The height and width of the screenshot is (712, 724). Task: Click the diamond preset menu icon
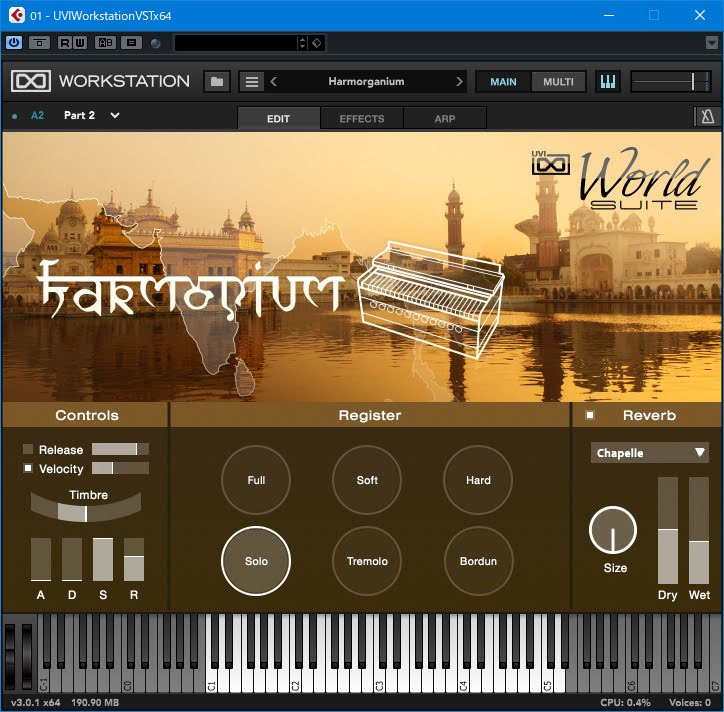coord(317,43)
